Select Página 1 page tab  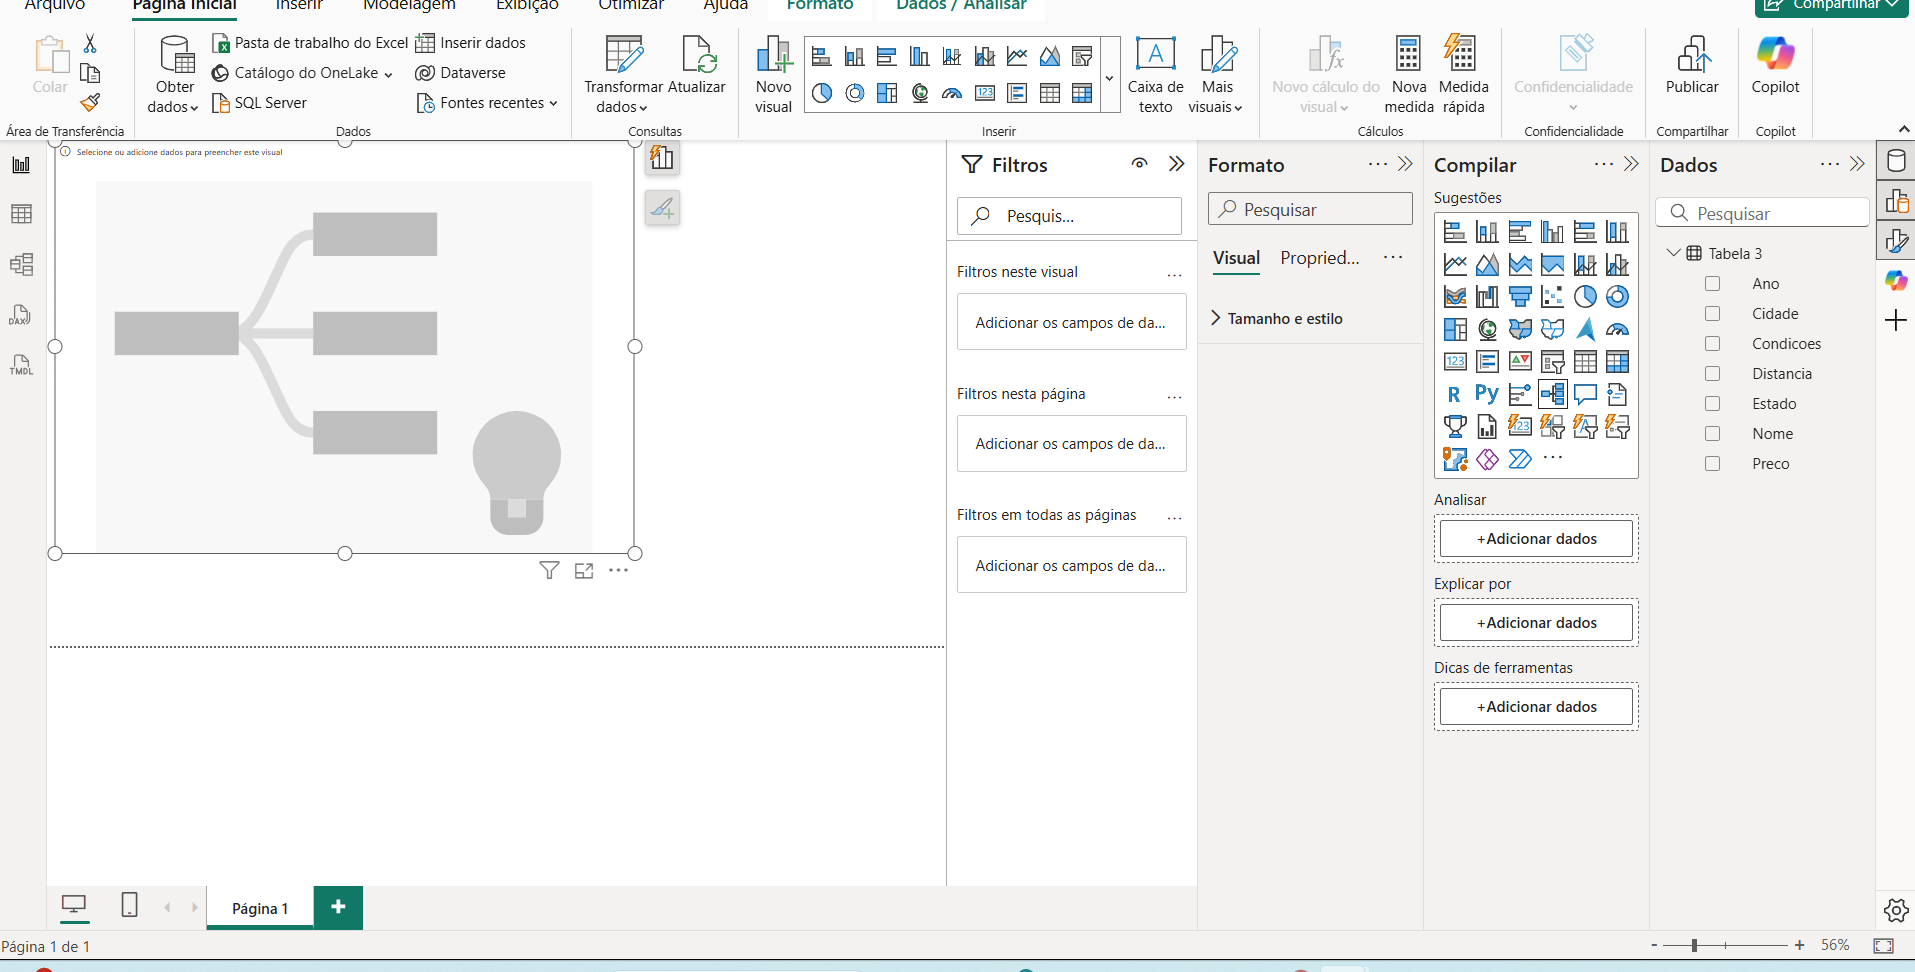pyautogui.click(x=260, y=908)
